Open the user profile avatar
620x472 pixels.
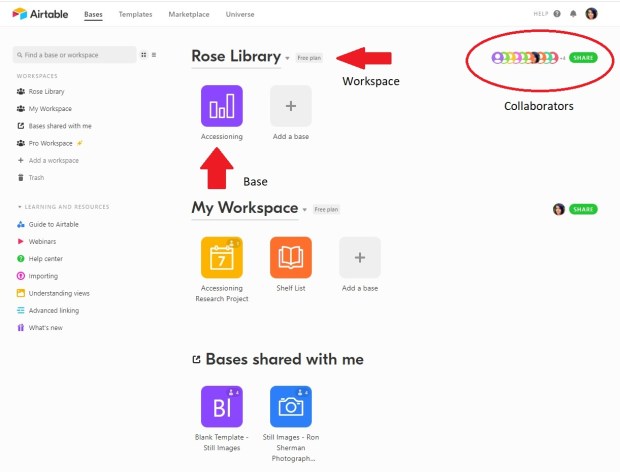(x=591, y=14)
